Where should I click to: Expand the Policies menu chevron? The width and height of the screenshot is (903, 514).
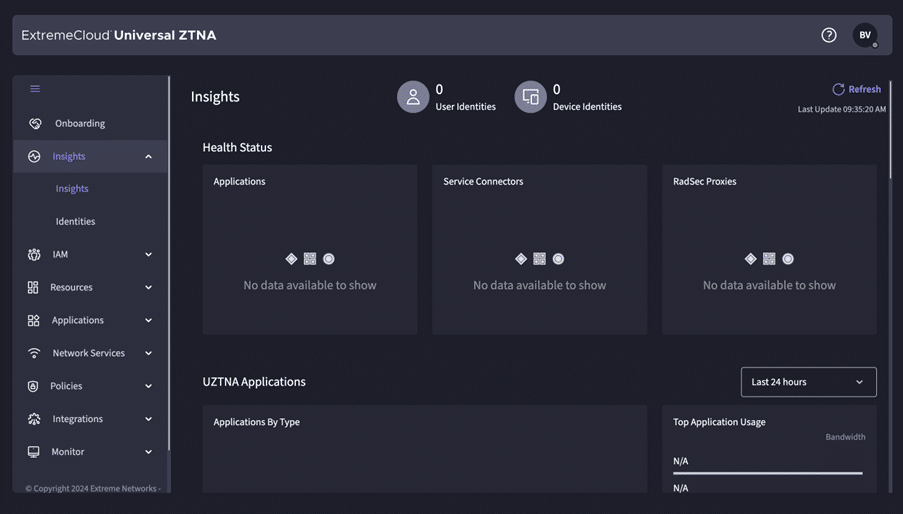(x=149, y=386)
